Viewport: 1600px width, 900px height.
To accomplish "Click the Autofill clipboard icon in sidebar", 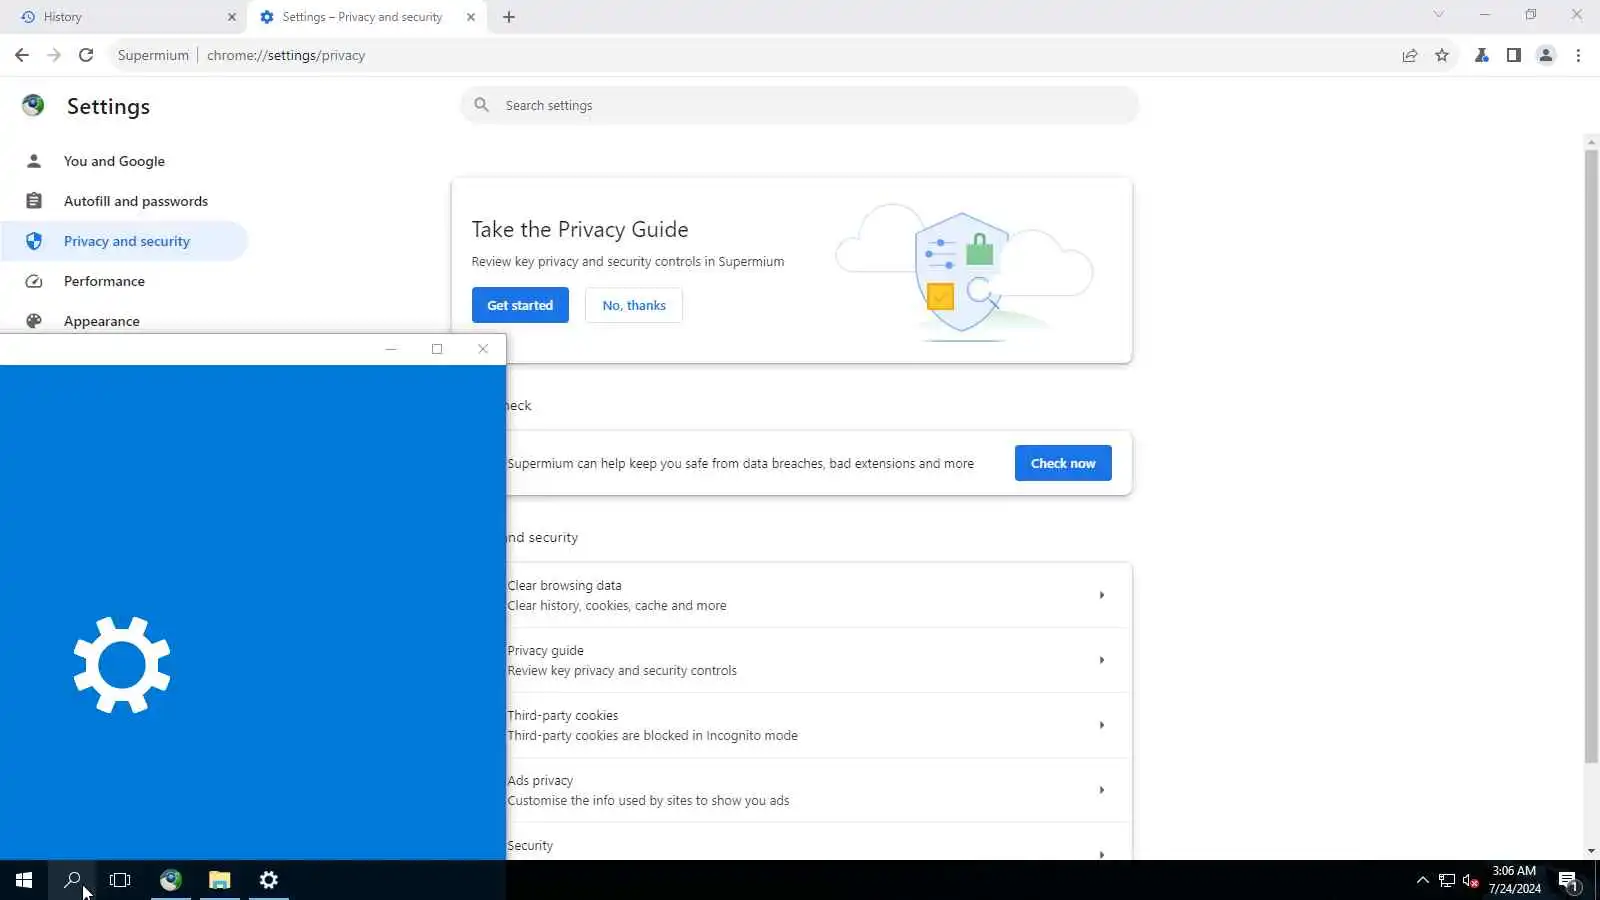I will point(34,201).
